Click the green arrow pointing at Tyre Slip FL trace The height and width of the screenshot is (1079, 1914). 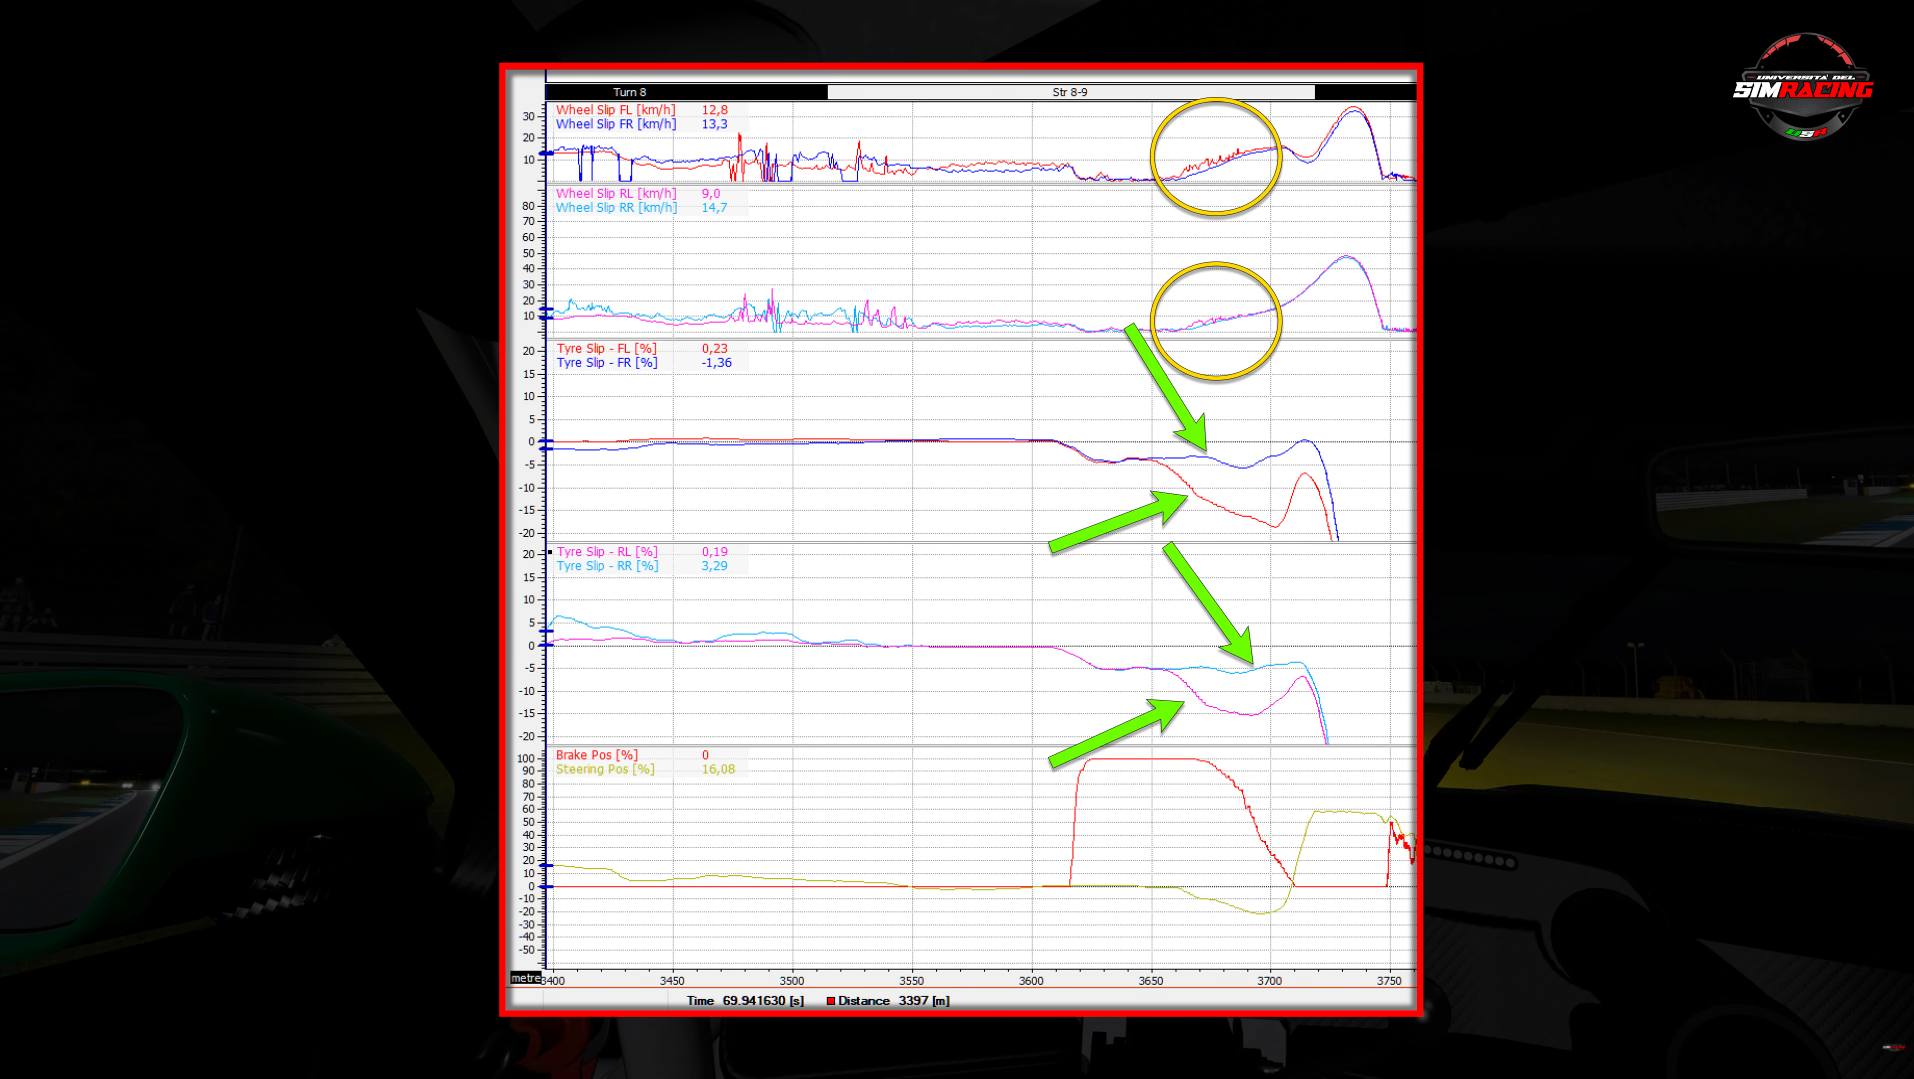coord(1118,521)
